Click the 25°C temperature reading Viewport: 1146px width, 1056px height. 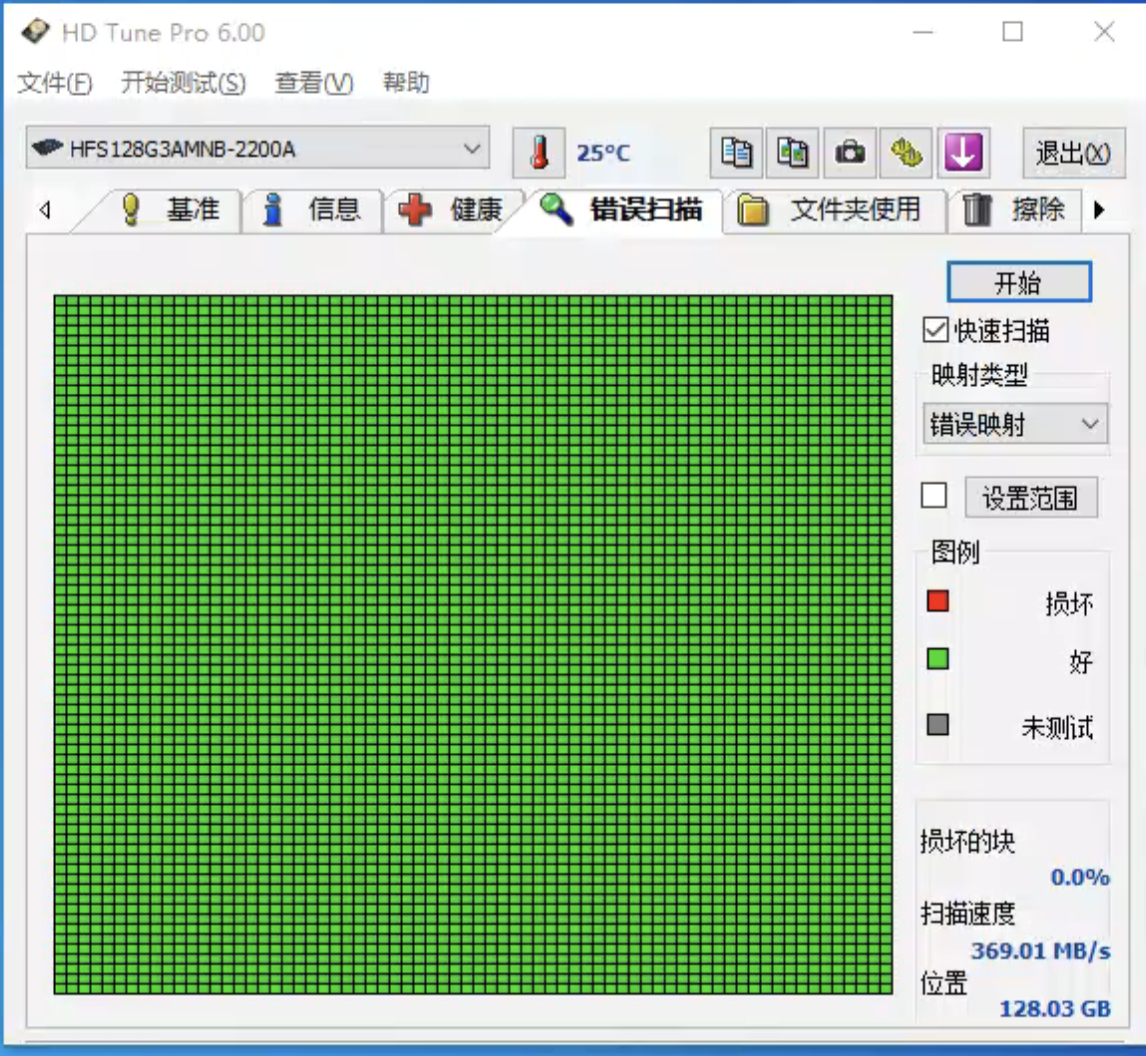(603, 153)
